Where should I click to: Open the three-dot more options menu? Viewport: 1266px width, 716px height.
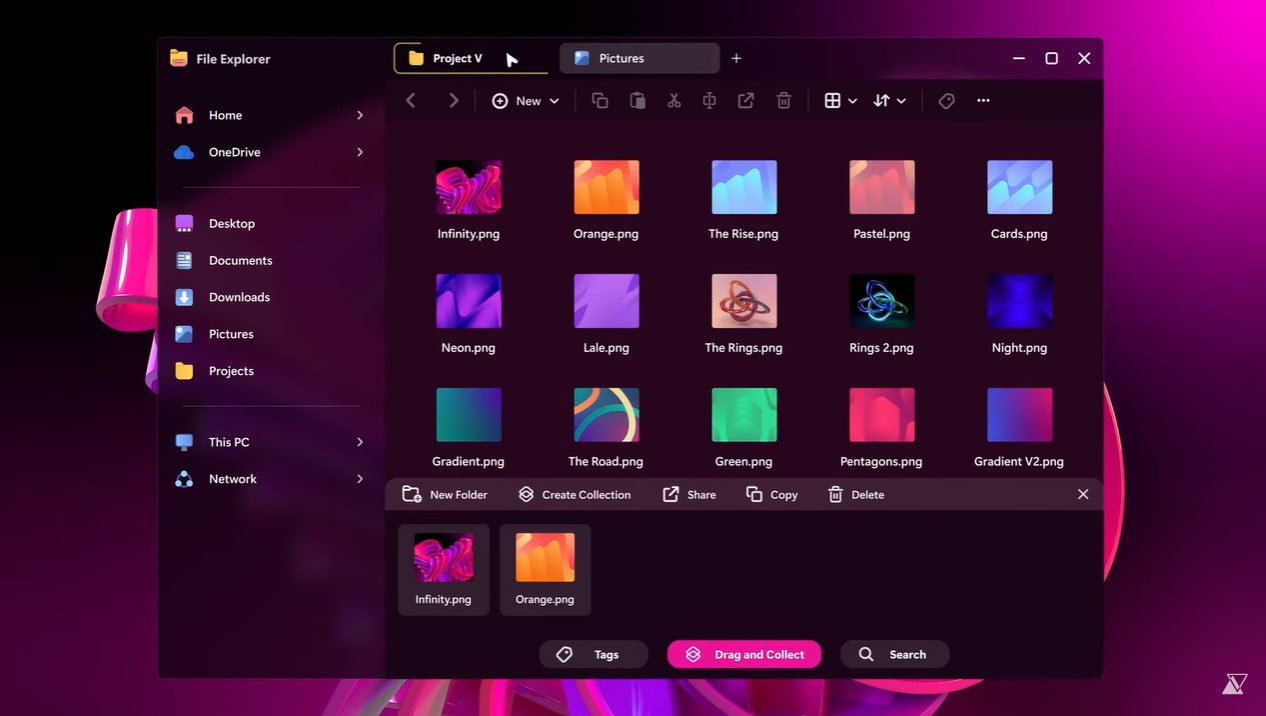click(983, 101)
